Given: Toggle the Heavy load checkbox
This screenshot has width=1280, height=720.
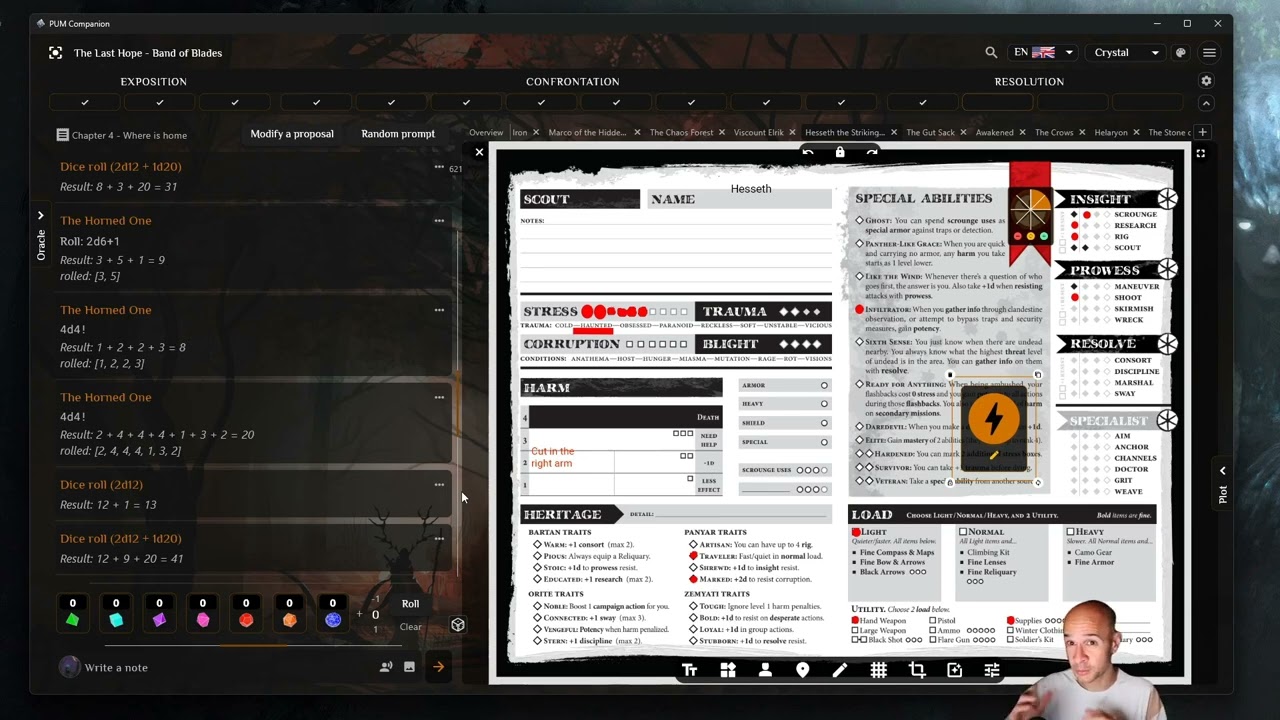Looking at the screenshot, I should [1070, 532].
